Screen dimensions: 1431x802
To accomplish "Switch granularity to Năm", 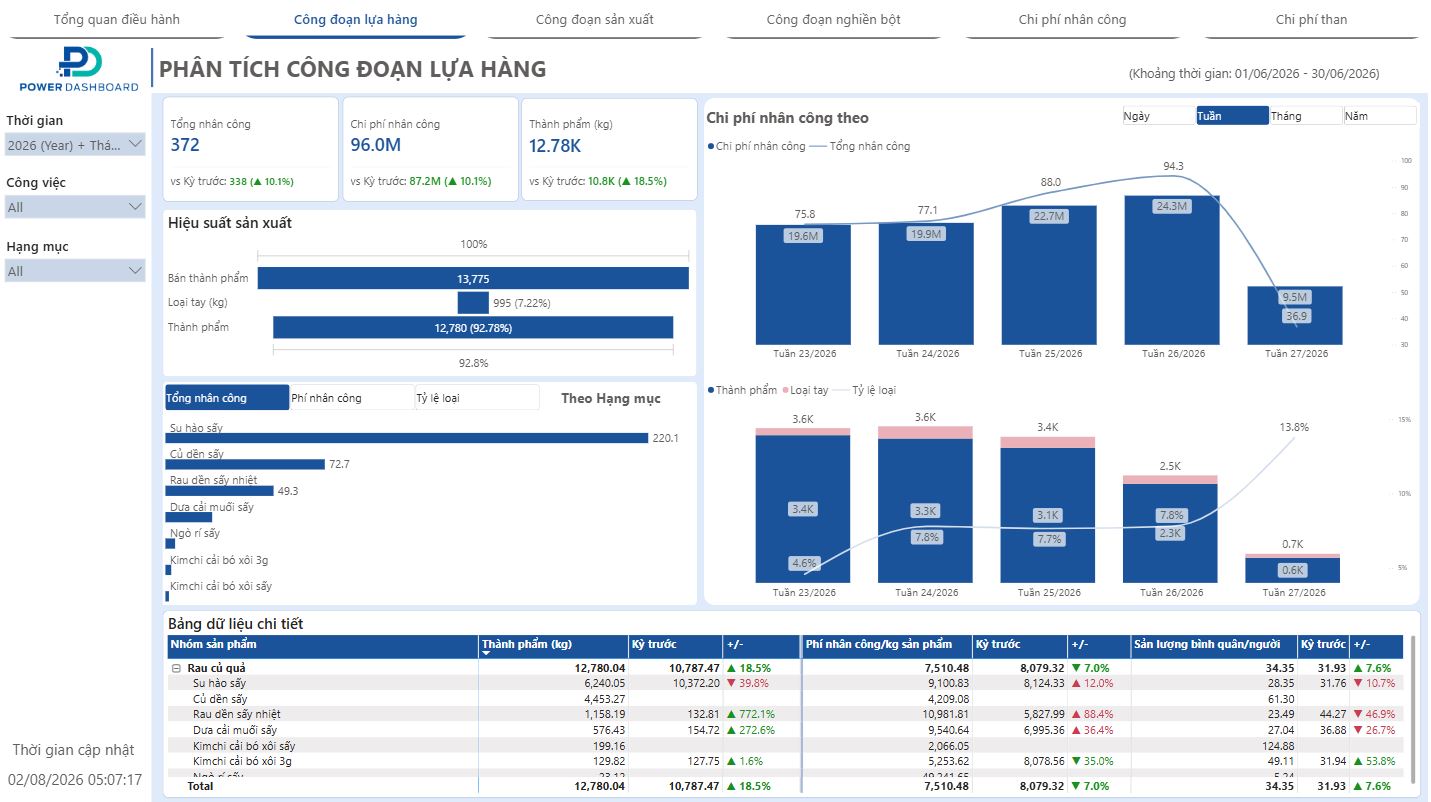I will 1379,116.
